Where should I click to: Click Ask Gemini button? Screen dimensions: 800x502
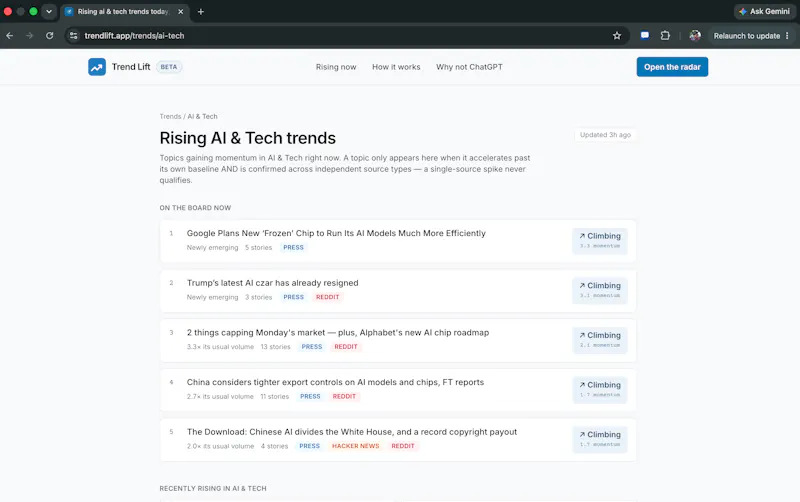764,11
